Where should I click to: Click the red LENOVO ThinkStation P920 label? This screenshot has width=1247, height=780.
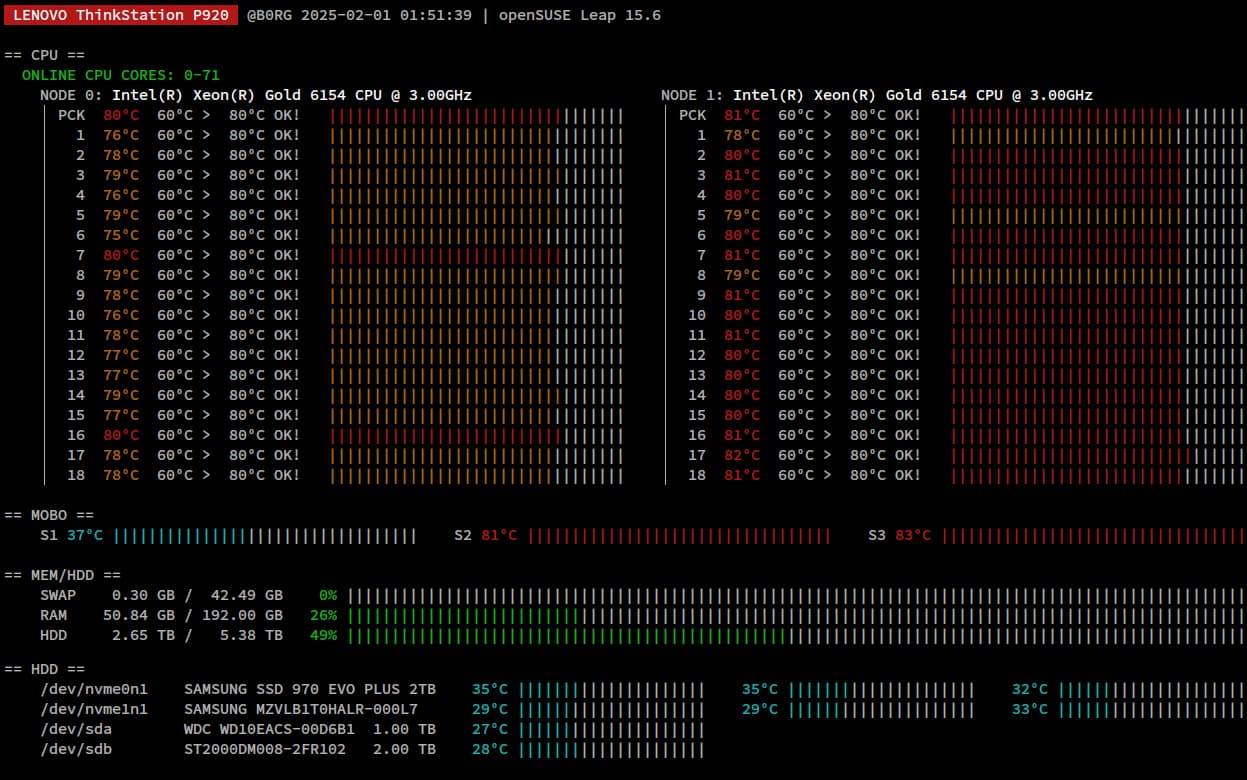[121, 16]
